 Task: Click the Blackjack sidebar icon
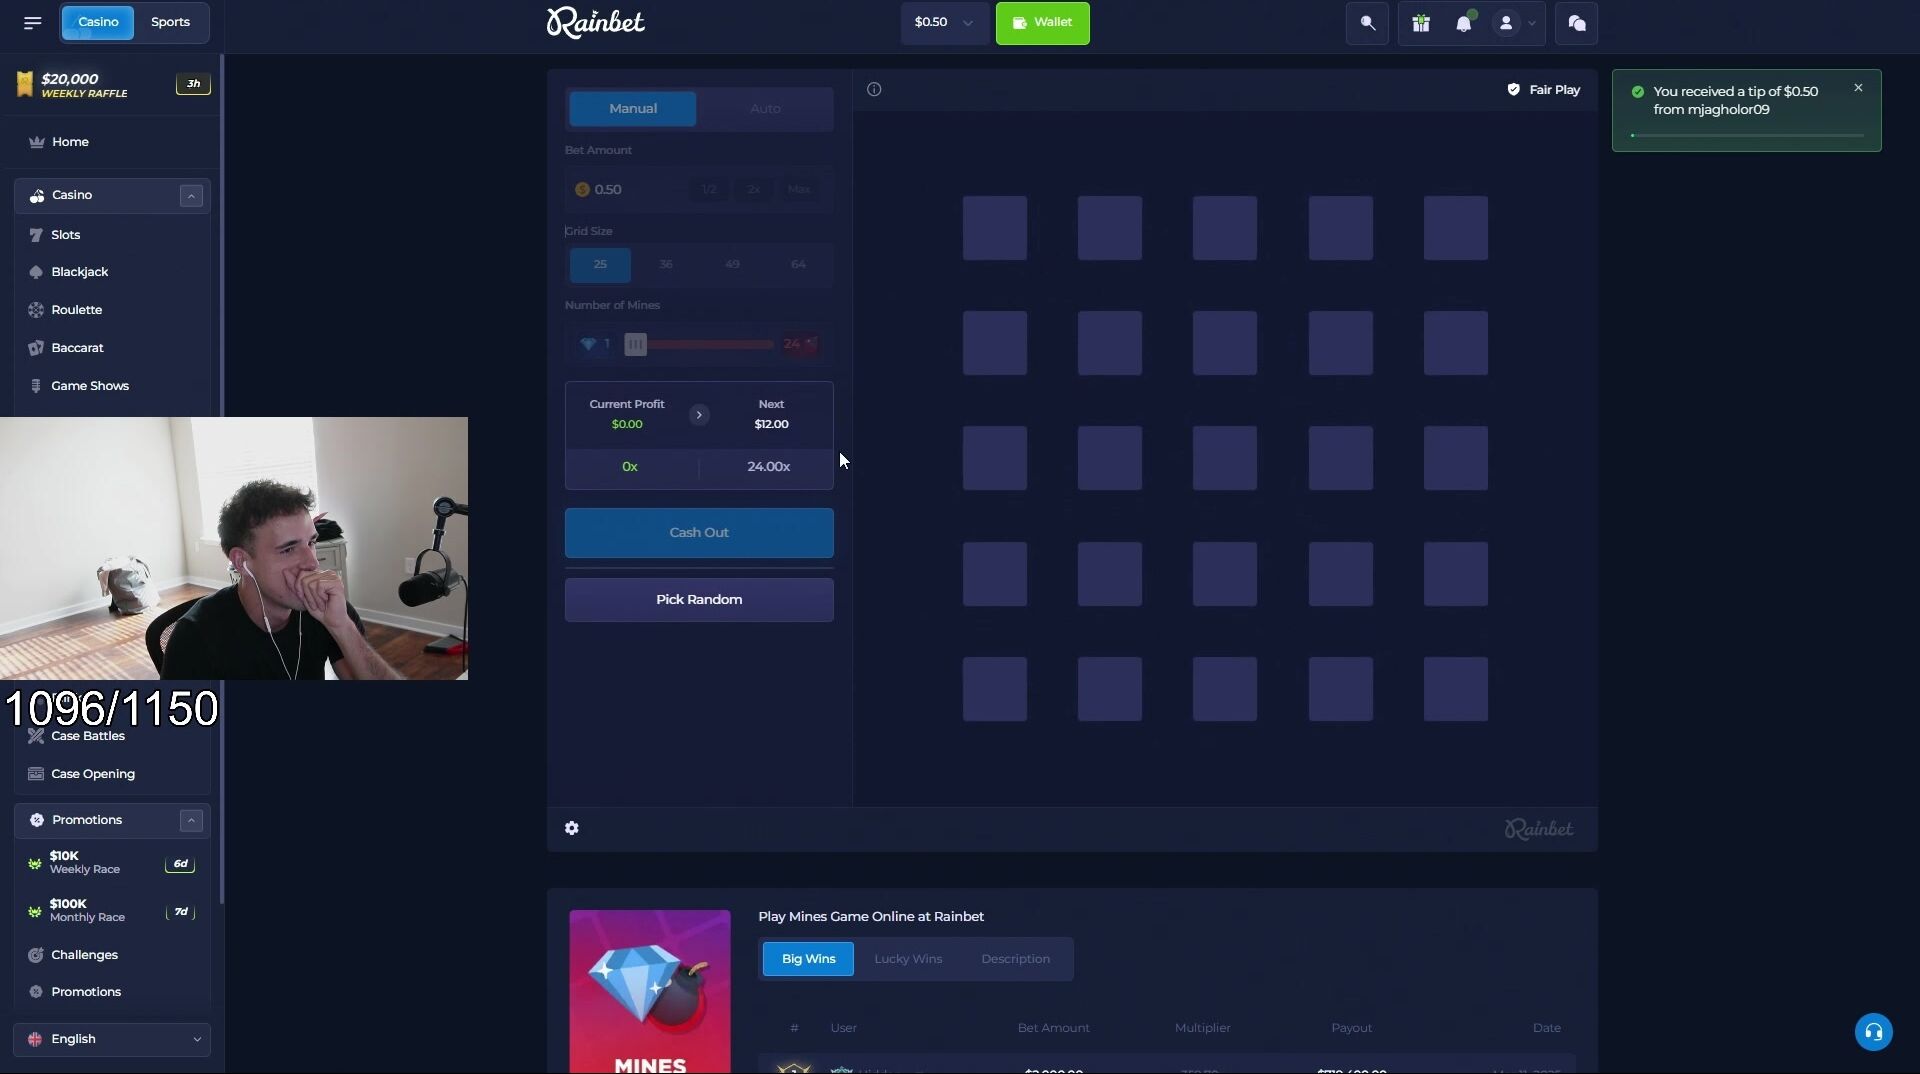coord(36,272)
